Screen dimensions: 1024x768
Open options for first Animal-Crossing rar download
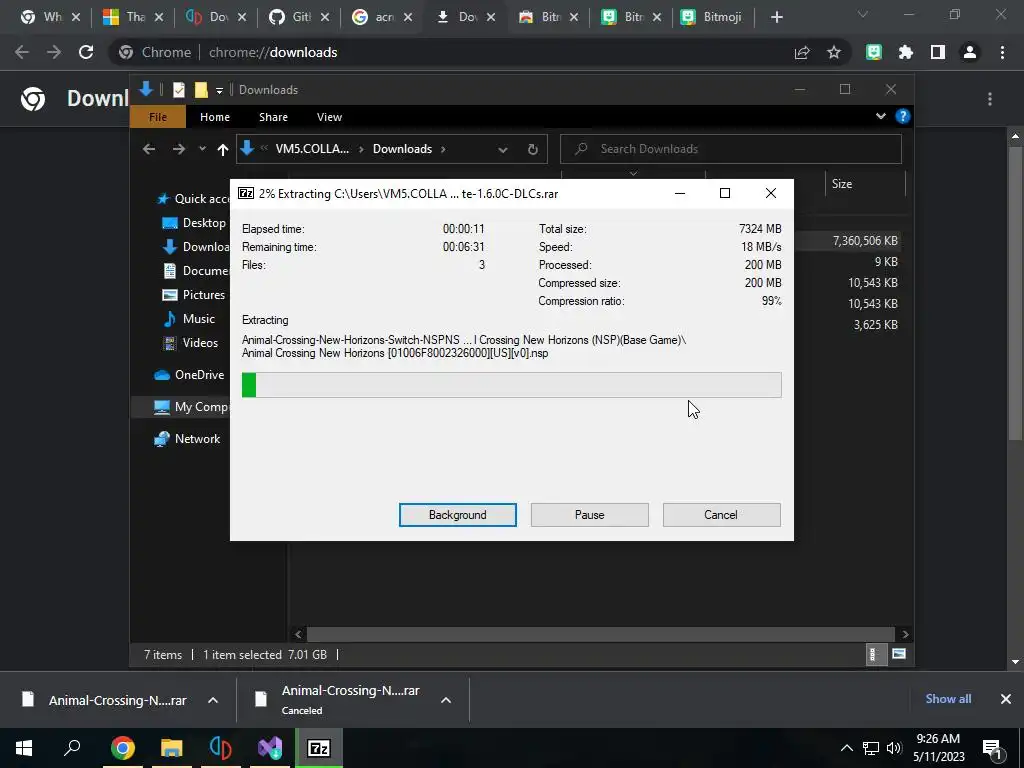(213, 700)
